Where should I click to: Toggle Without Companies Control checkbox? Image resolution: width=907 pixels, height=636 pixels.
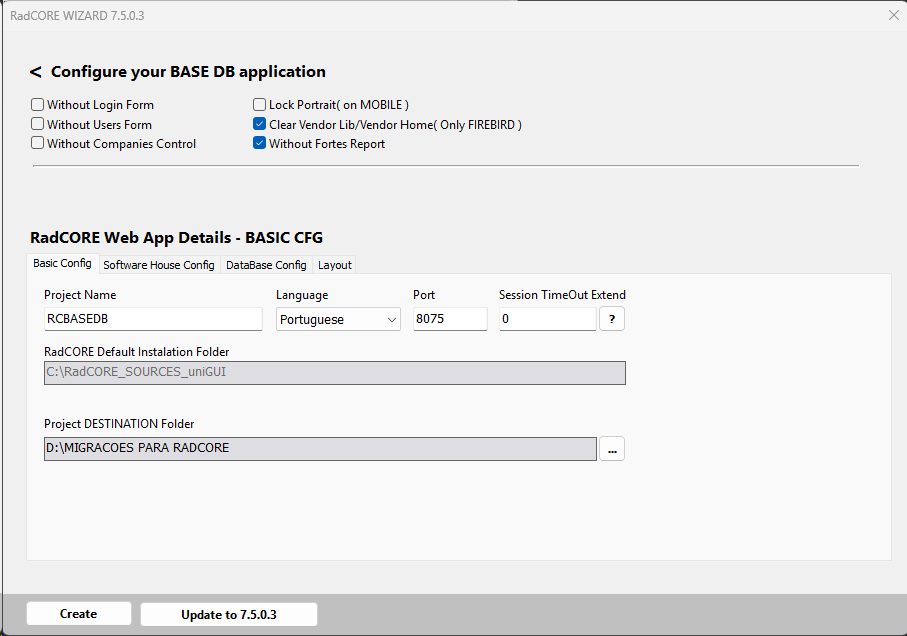point(38,144)
